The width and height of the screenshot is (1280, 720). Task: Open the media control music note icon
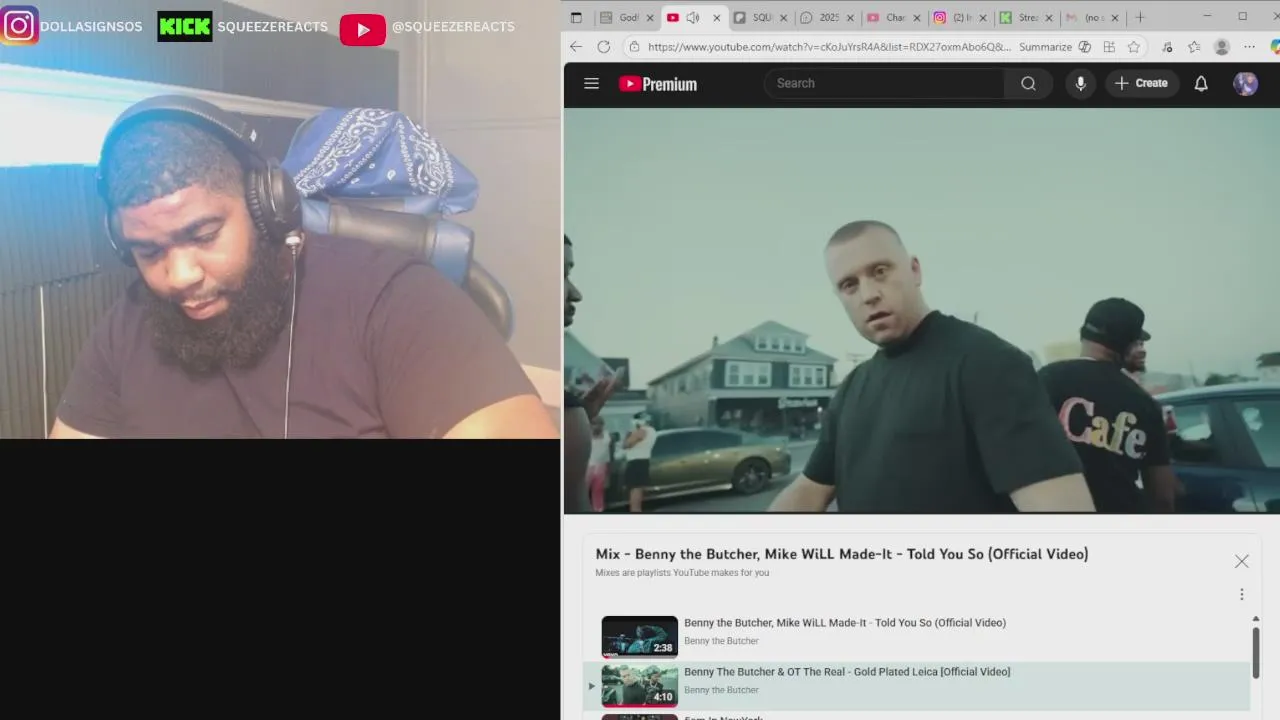click(1167, 47)
